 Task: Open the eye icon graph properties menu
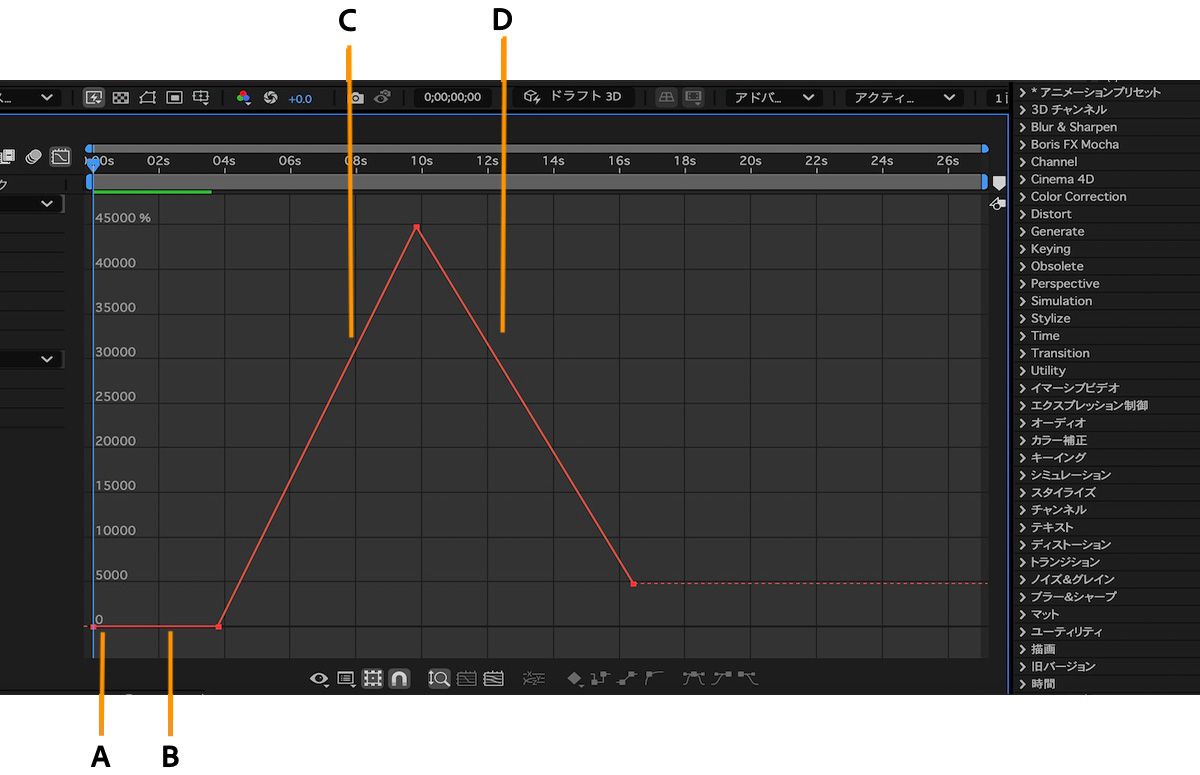(319, 679)
